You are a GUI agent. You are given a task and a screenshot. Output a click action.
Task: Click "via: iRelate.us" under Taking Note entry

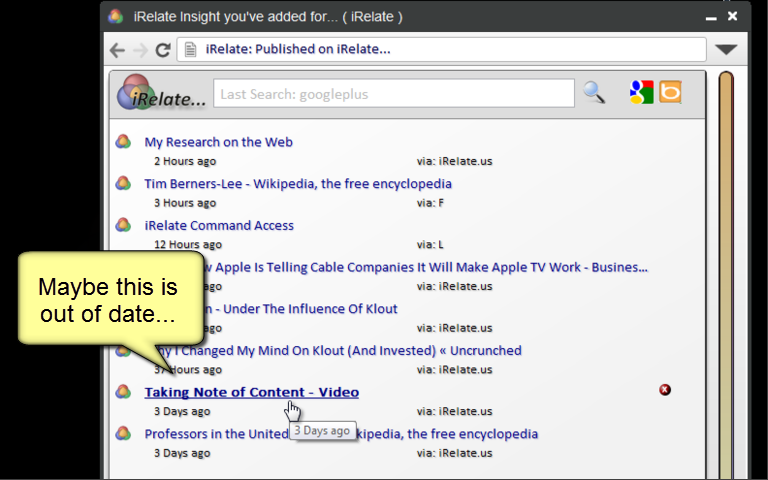pyautogui.click(x=455, y=411)
